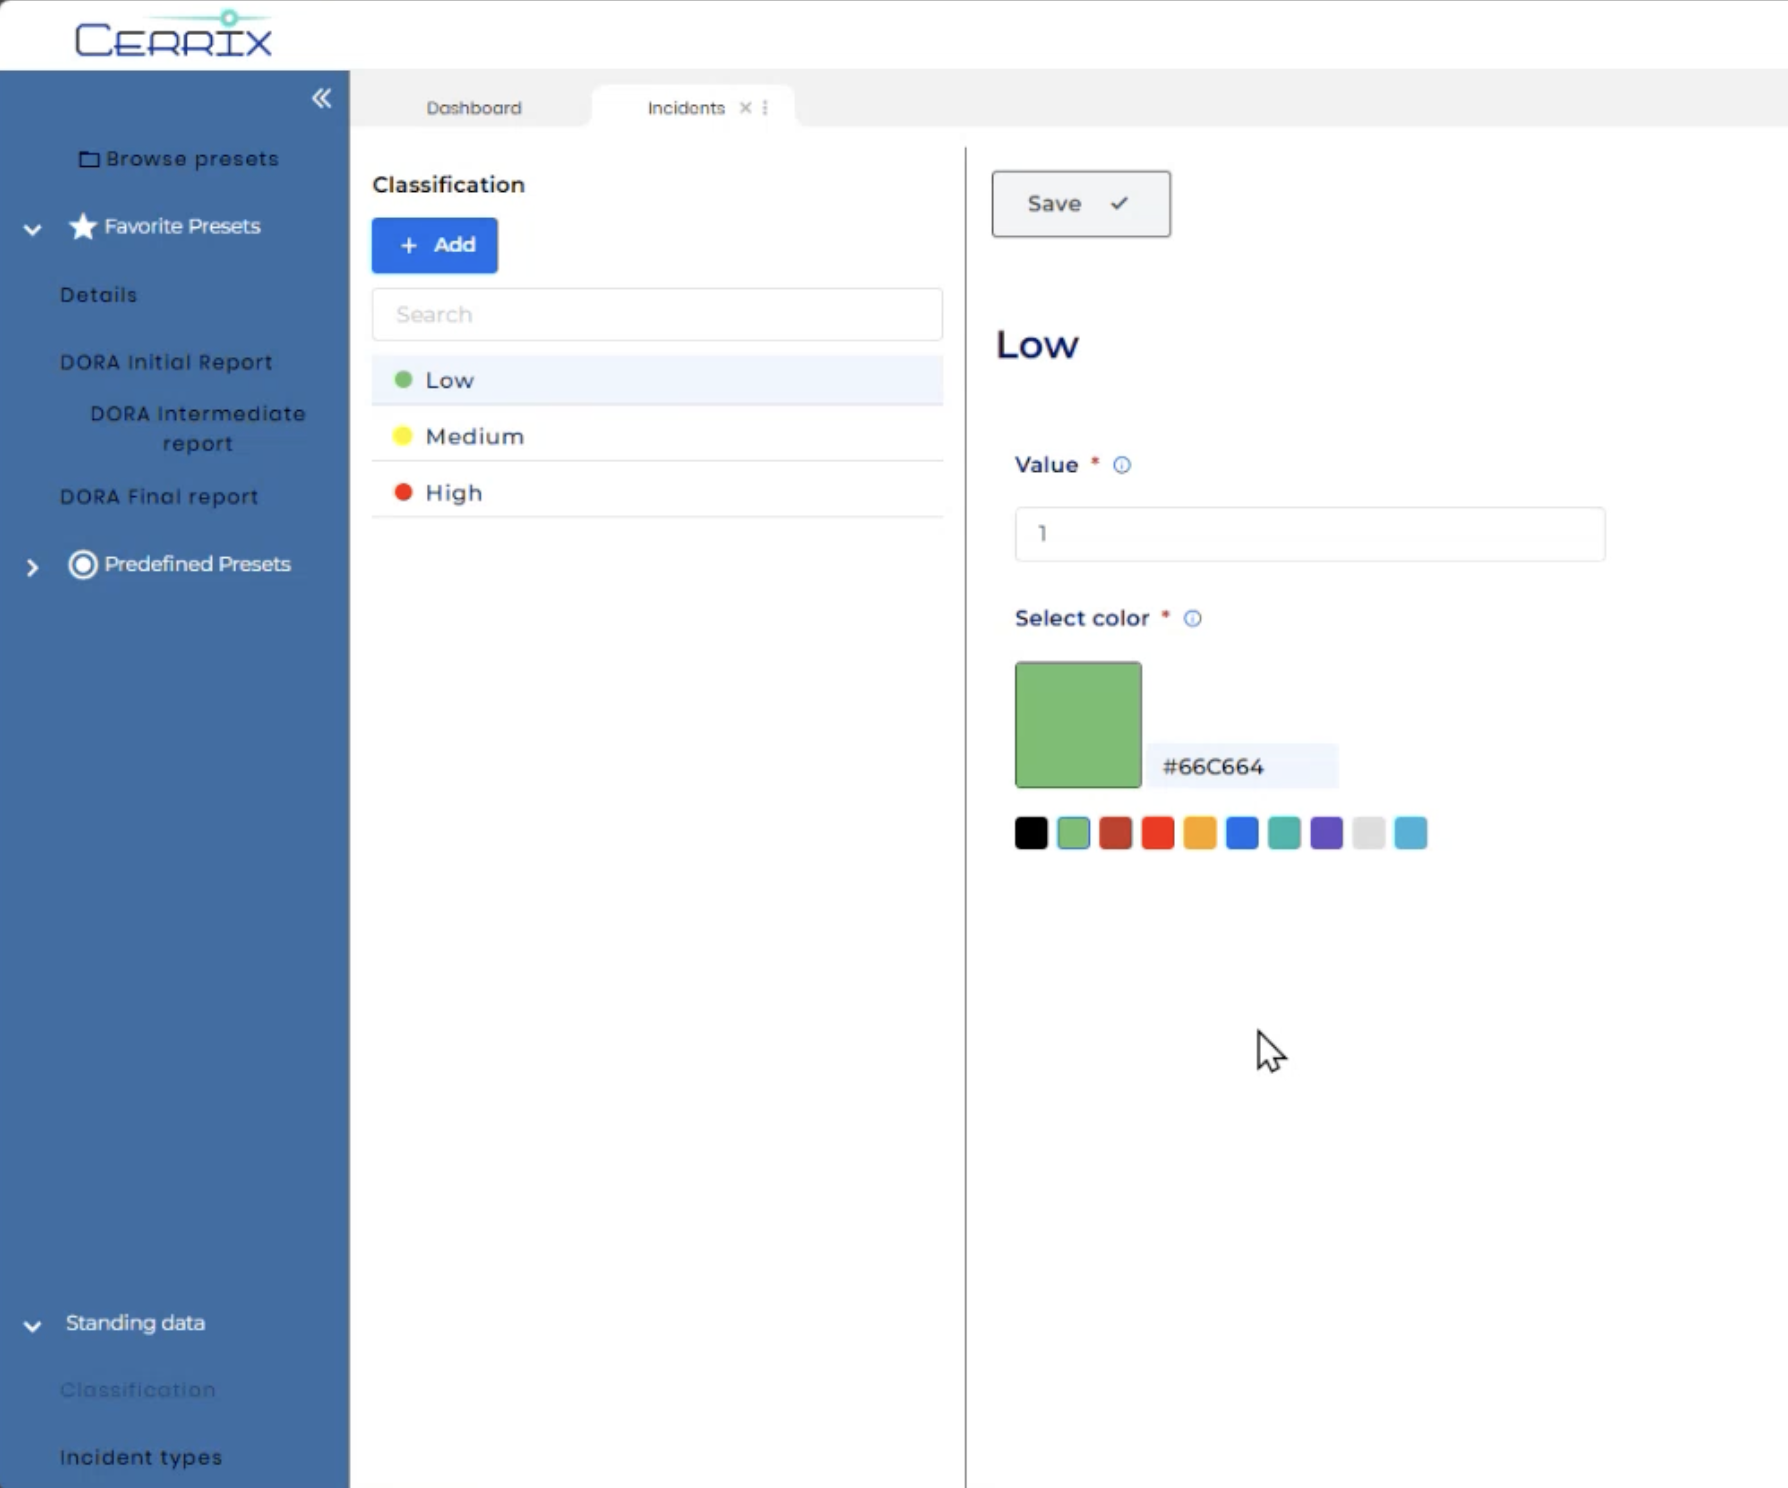Click the info icon next to Value
This screenshot has width=1788, height=1488.
click(x=1122, y=465)
